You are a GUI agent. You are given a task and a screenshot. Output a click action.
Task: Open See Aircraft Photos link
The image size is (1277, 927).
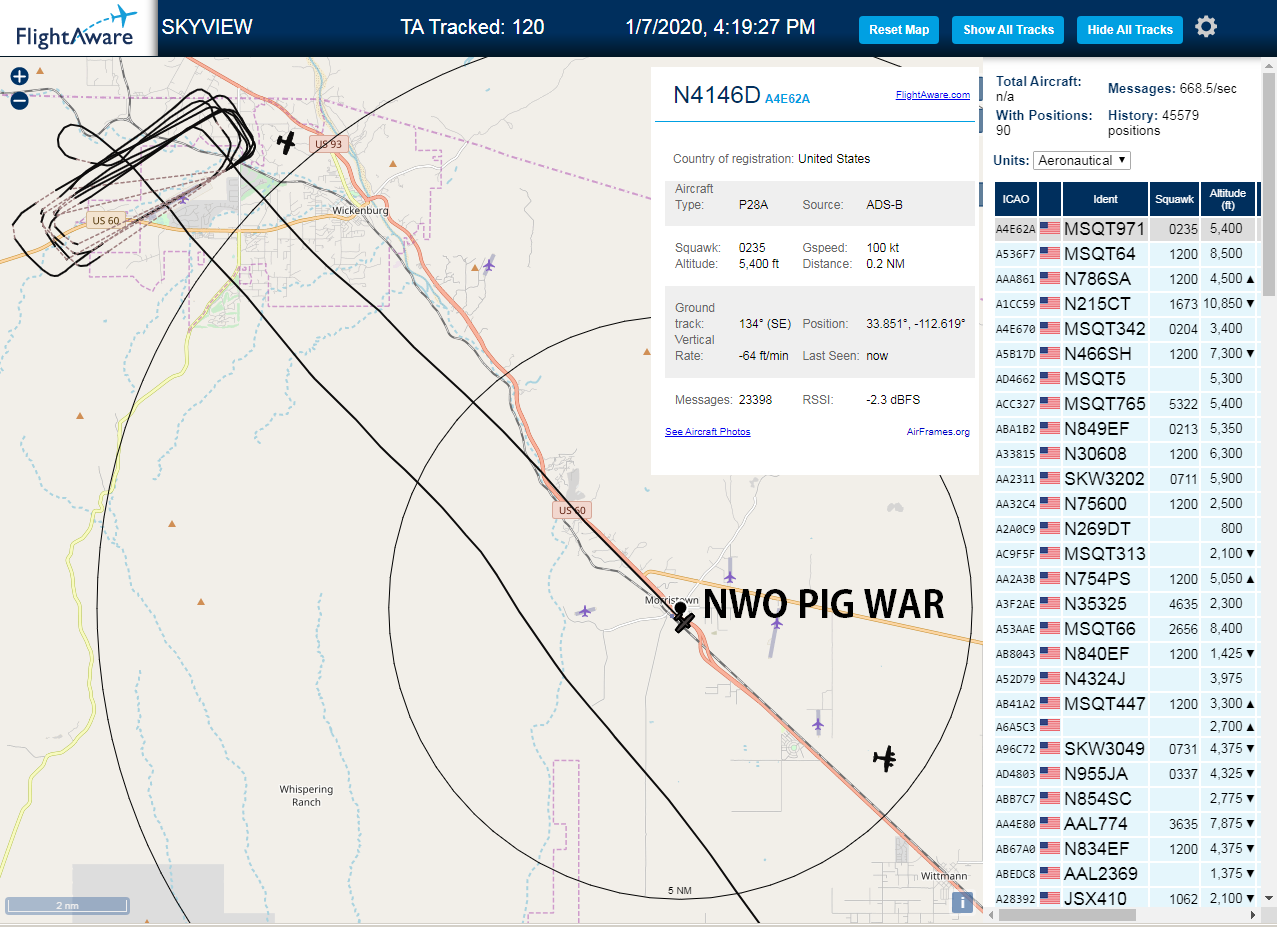[708, 432]
